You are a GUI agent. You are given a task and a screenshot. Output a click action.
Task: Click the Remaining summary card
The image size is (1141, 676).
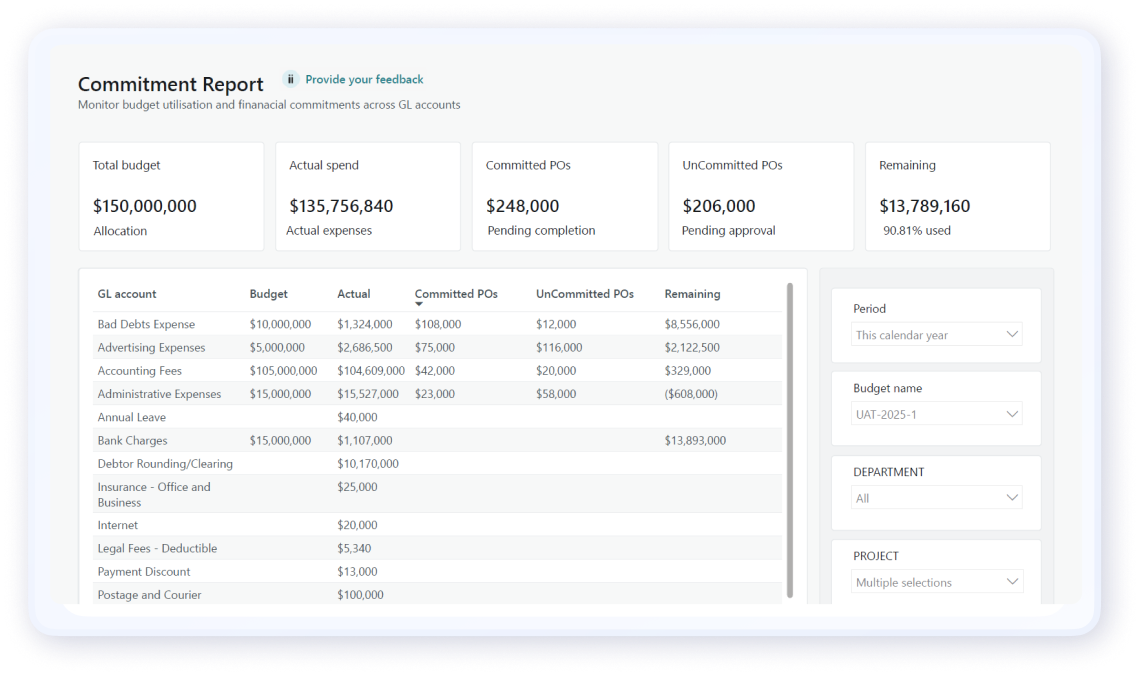point(957,196)
